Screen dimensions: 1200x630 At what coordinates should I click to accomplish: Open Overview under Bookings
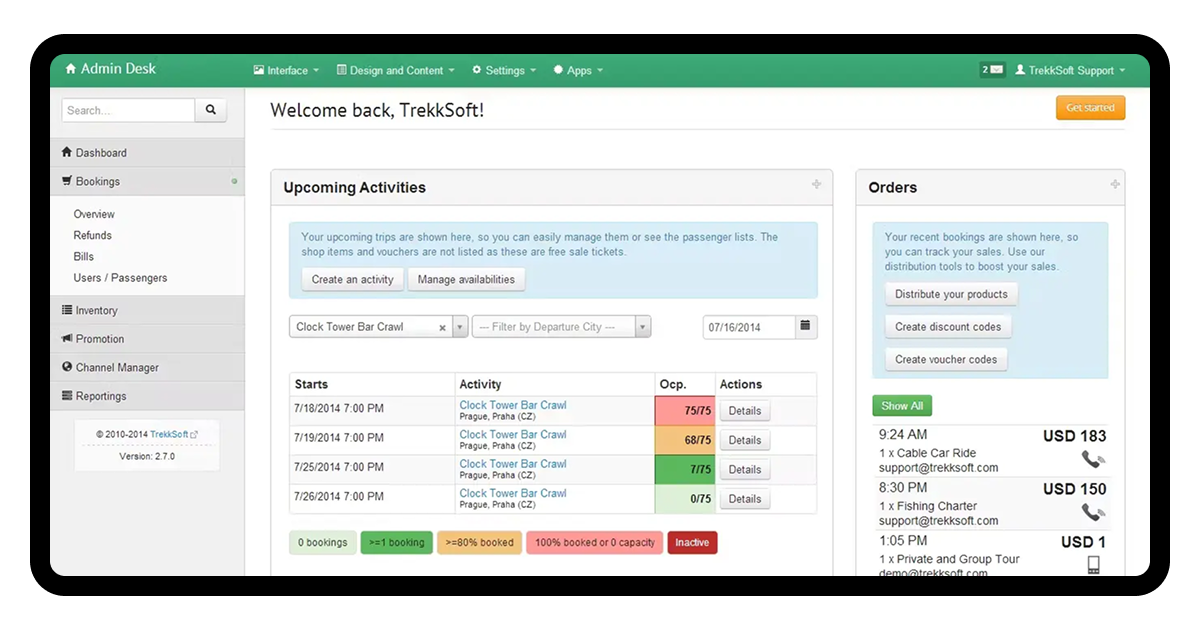pyautogui.click(x=94, y=214)
